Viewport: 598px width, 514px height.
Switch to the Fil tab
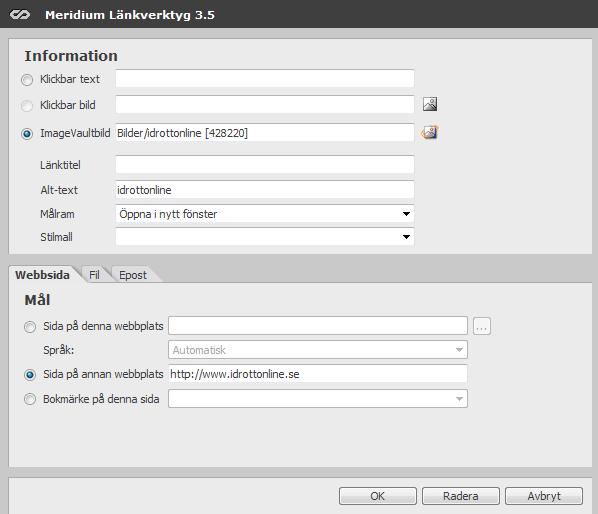click(x=94, y=275)
